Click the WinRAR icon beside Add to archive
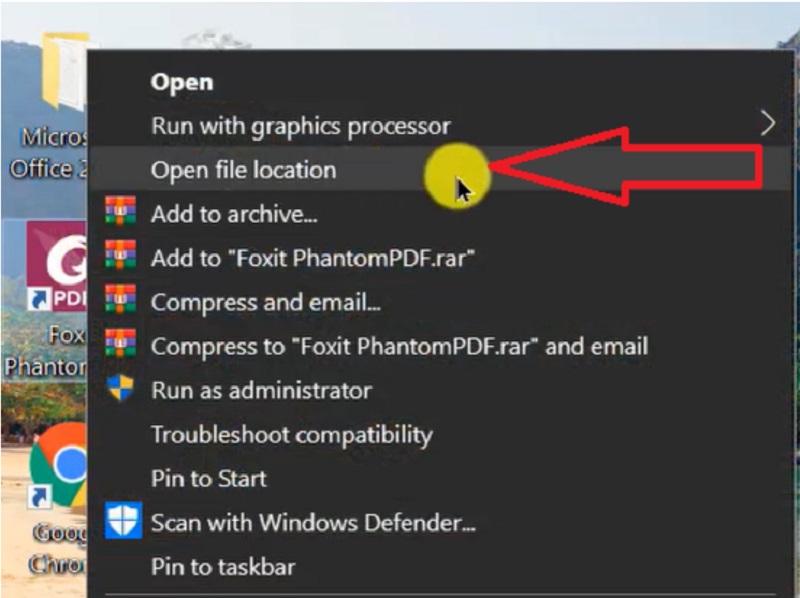 [x=120, y=211]
